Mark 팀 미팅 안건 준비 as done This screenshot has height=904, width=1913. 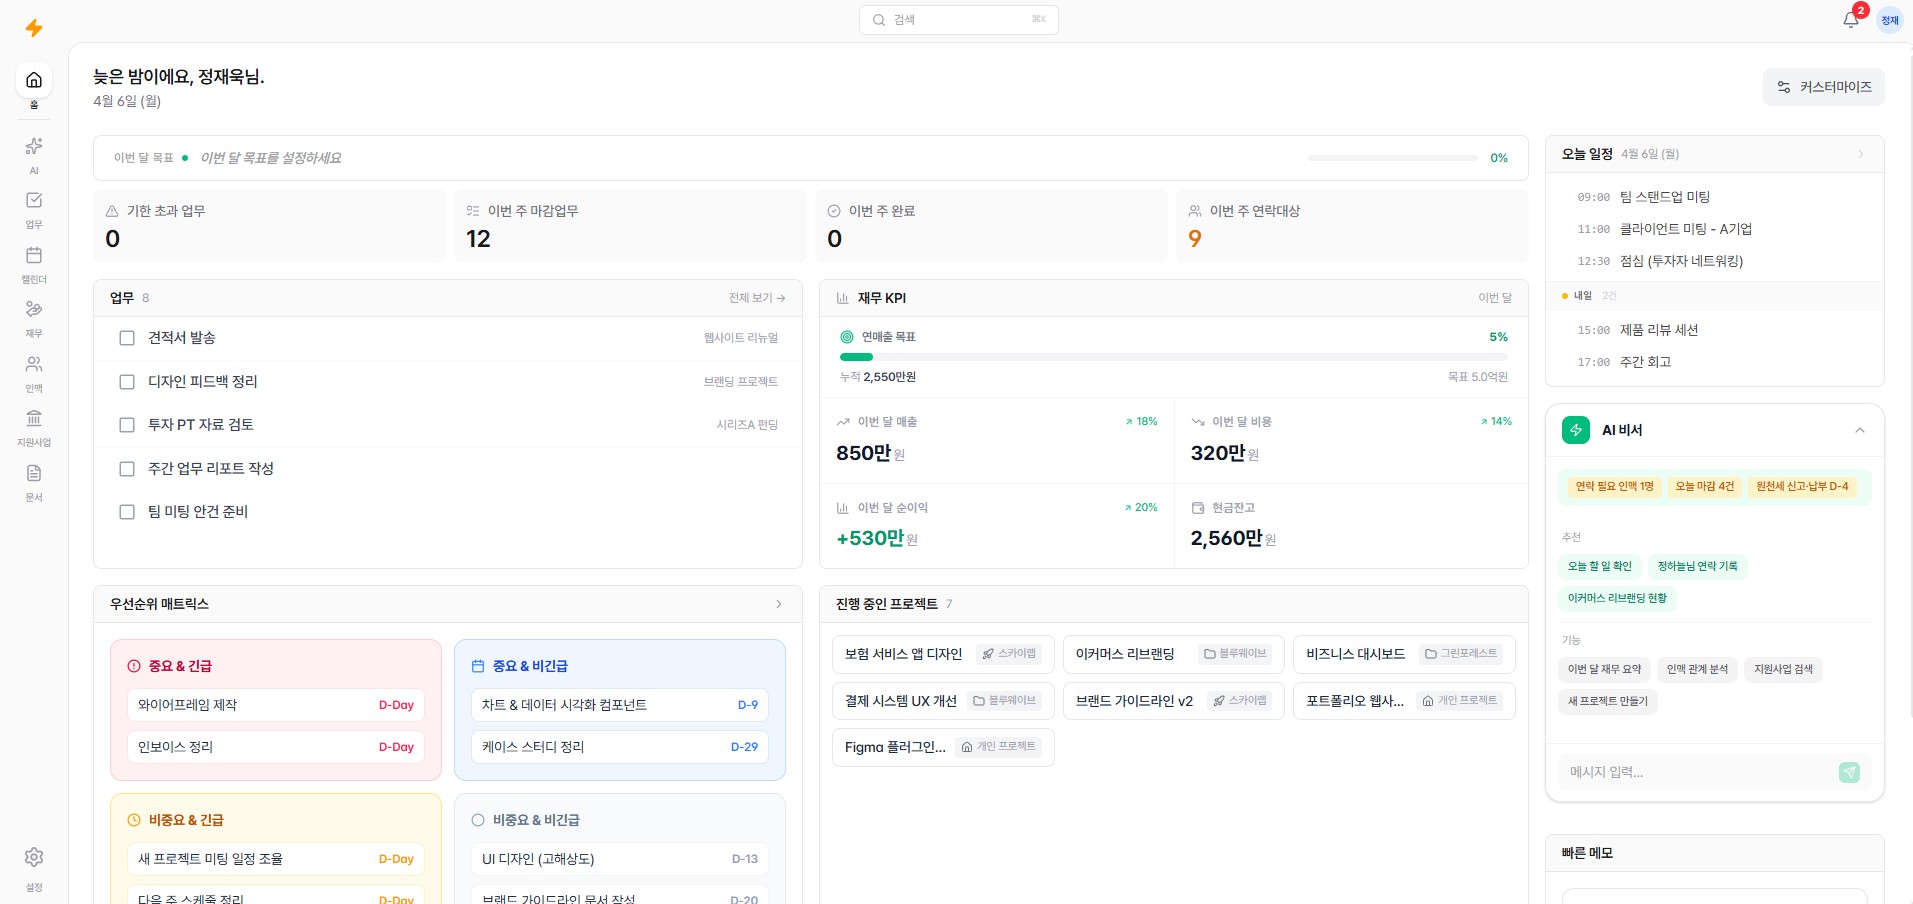(x=127, y=512)
